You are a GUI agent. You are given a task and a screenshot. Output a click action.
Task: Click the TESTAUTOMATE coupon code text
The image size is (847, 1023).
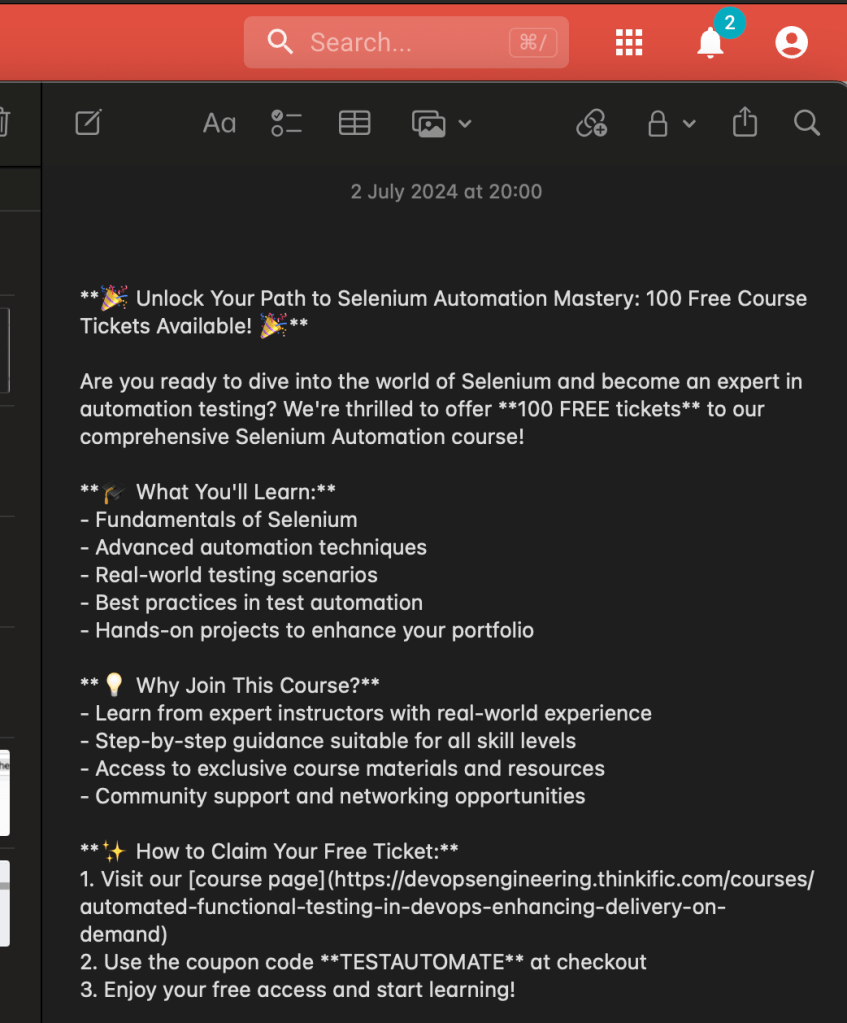coord(422,962)
